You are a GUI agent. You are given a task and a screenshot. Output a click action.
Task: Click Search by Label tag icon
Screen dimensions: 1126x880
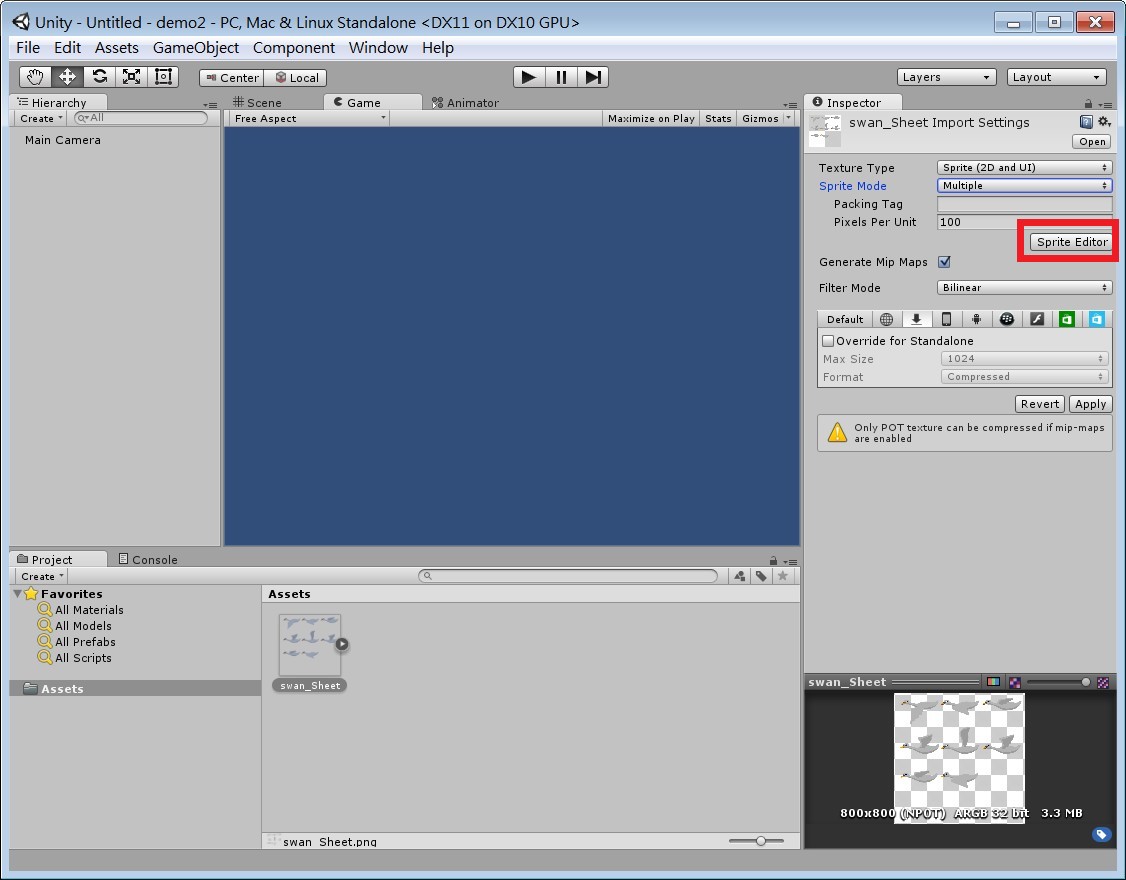(x=761, y=576)
